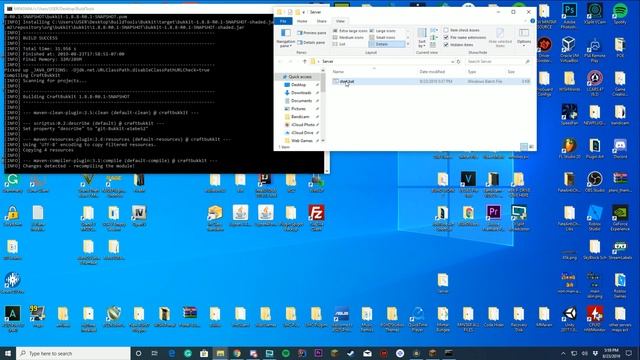Switch to large icons view toggle in status bar
This screenshot has height=360, width=640.
(531, 147)
